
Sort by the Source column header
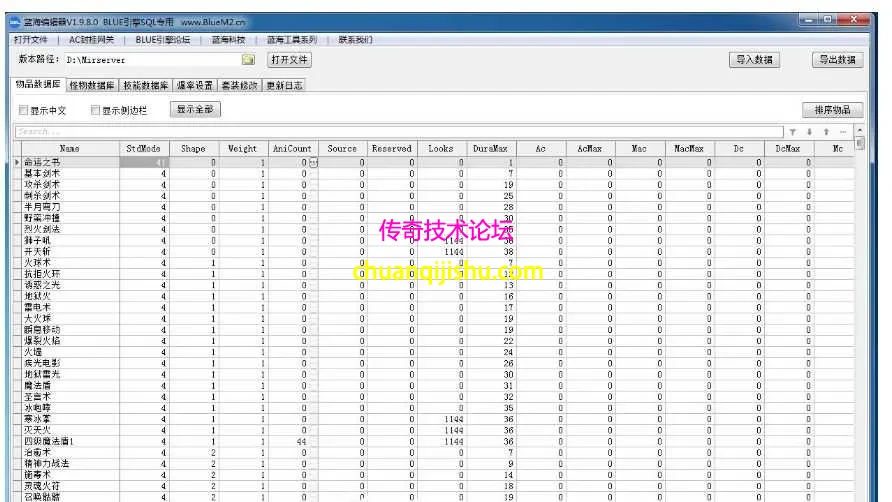342,149
